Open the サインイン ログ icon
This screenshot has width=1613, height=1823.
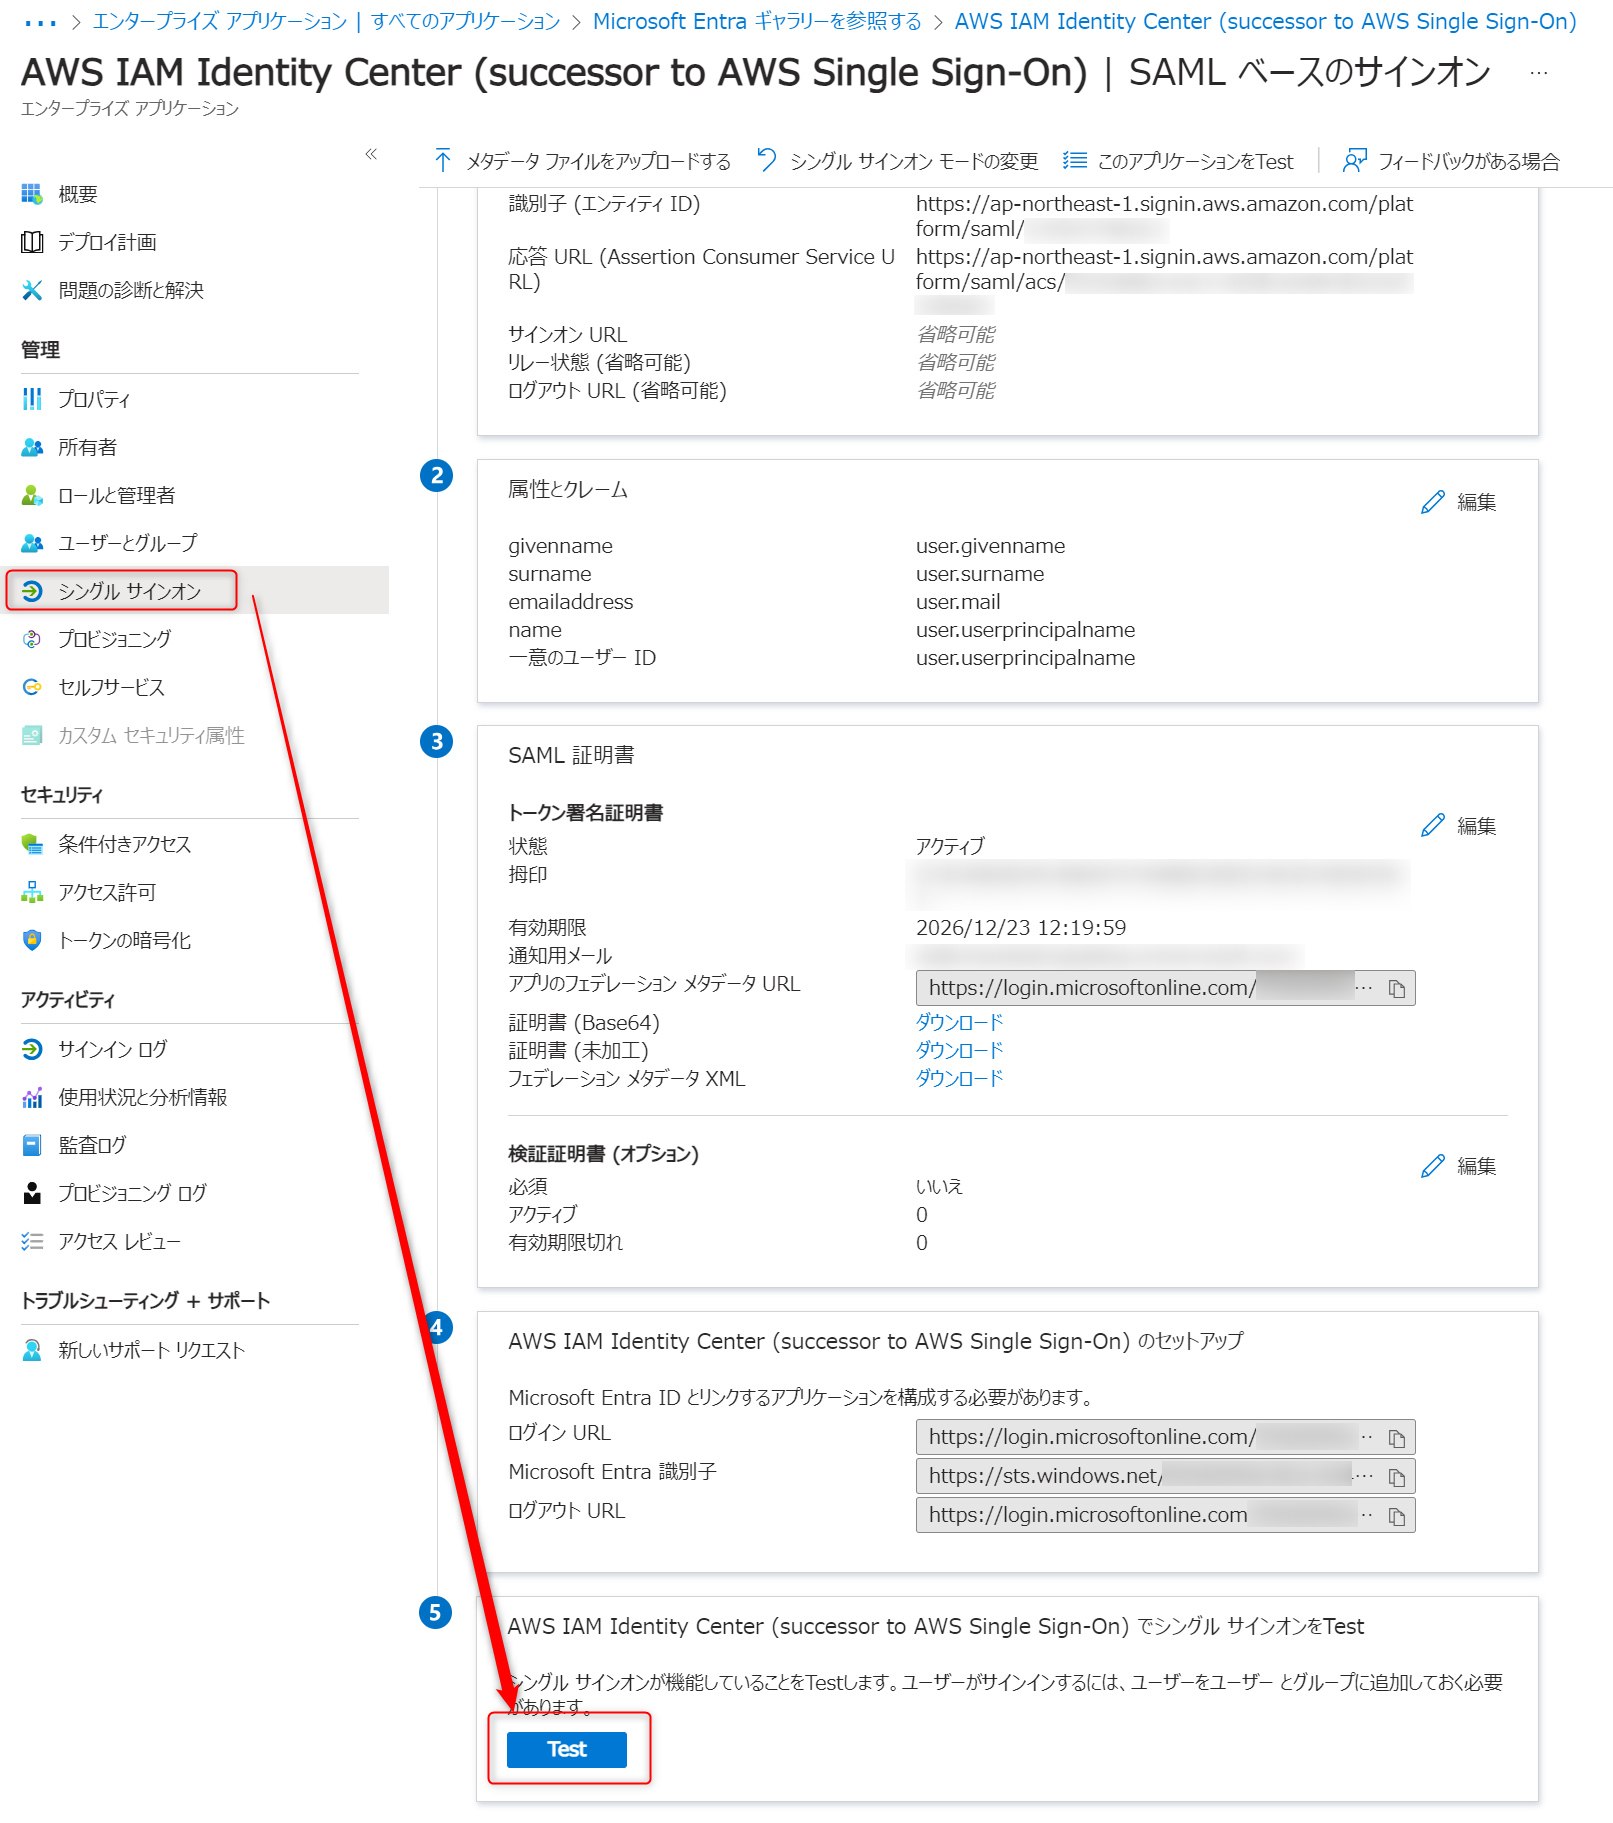[32, 1049]
